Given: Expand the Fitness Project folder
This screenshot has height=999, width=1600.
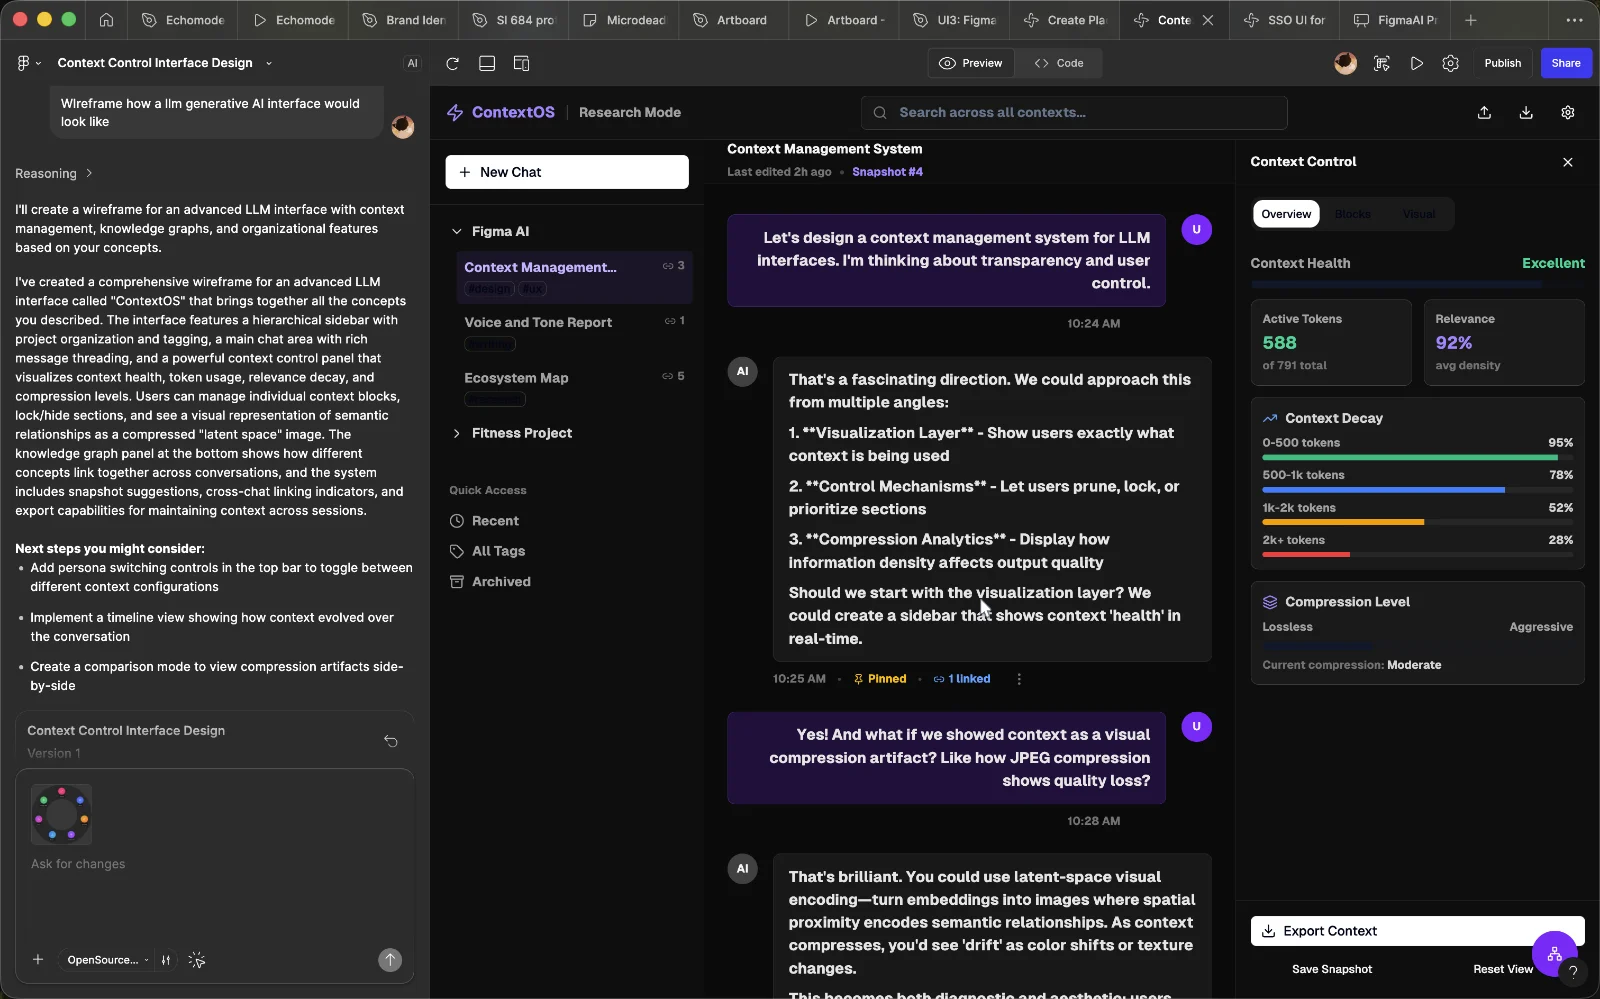Looking at the screenshot, I should 457,433.
